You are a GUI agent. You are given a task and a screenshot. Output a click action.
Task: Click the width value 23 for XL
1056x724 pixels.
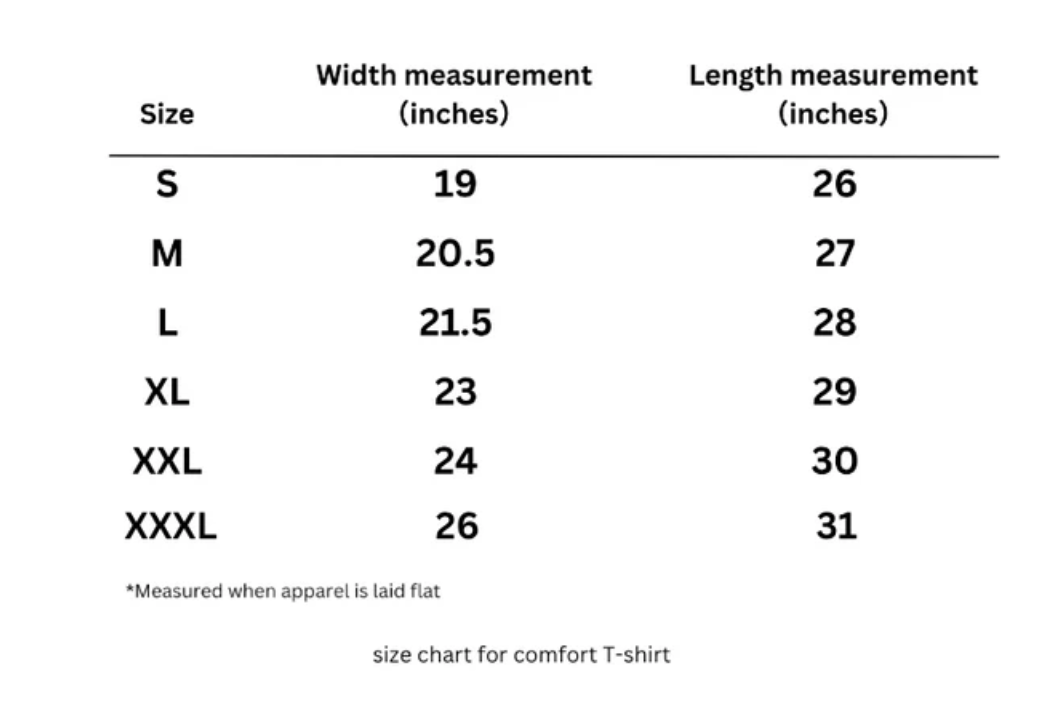tap(455, 391)
